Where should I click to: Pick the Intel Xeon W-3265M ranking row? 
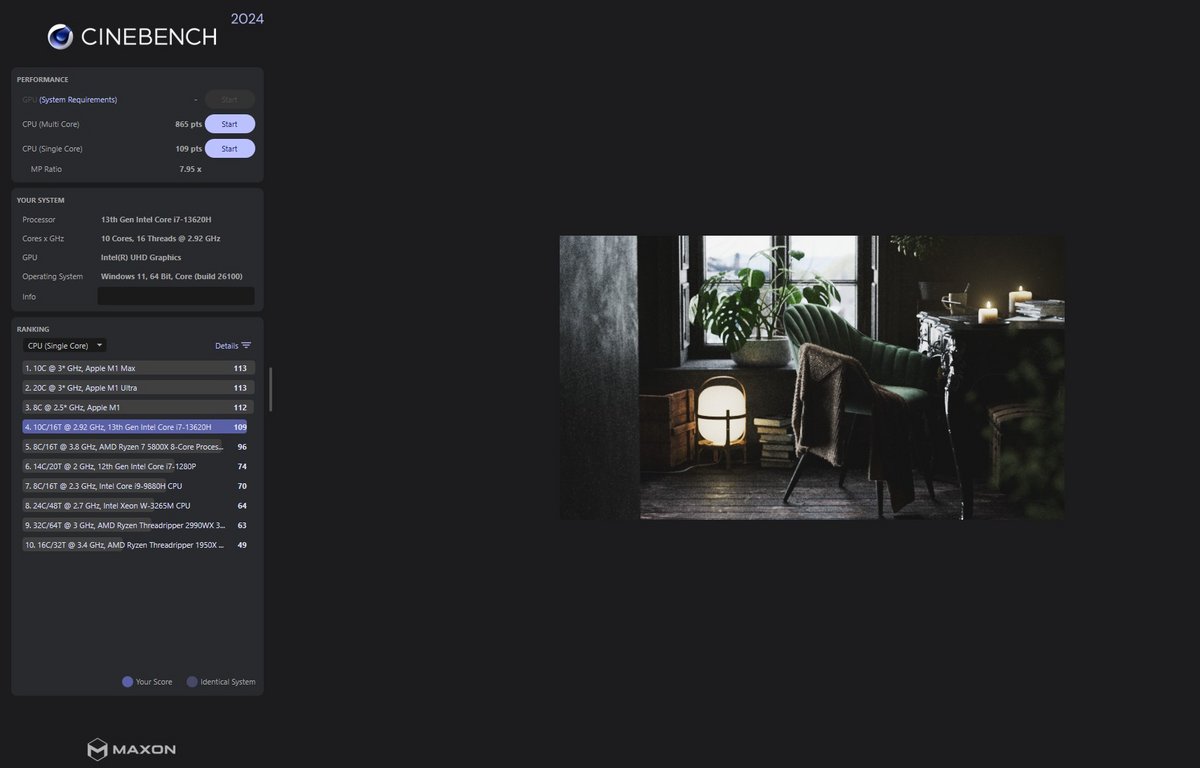click(x=136, y=506)
